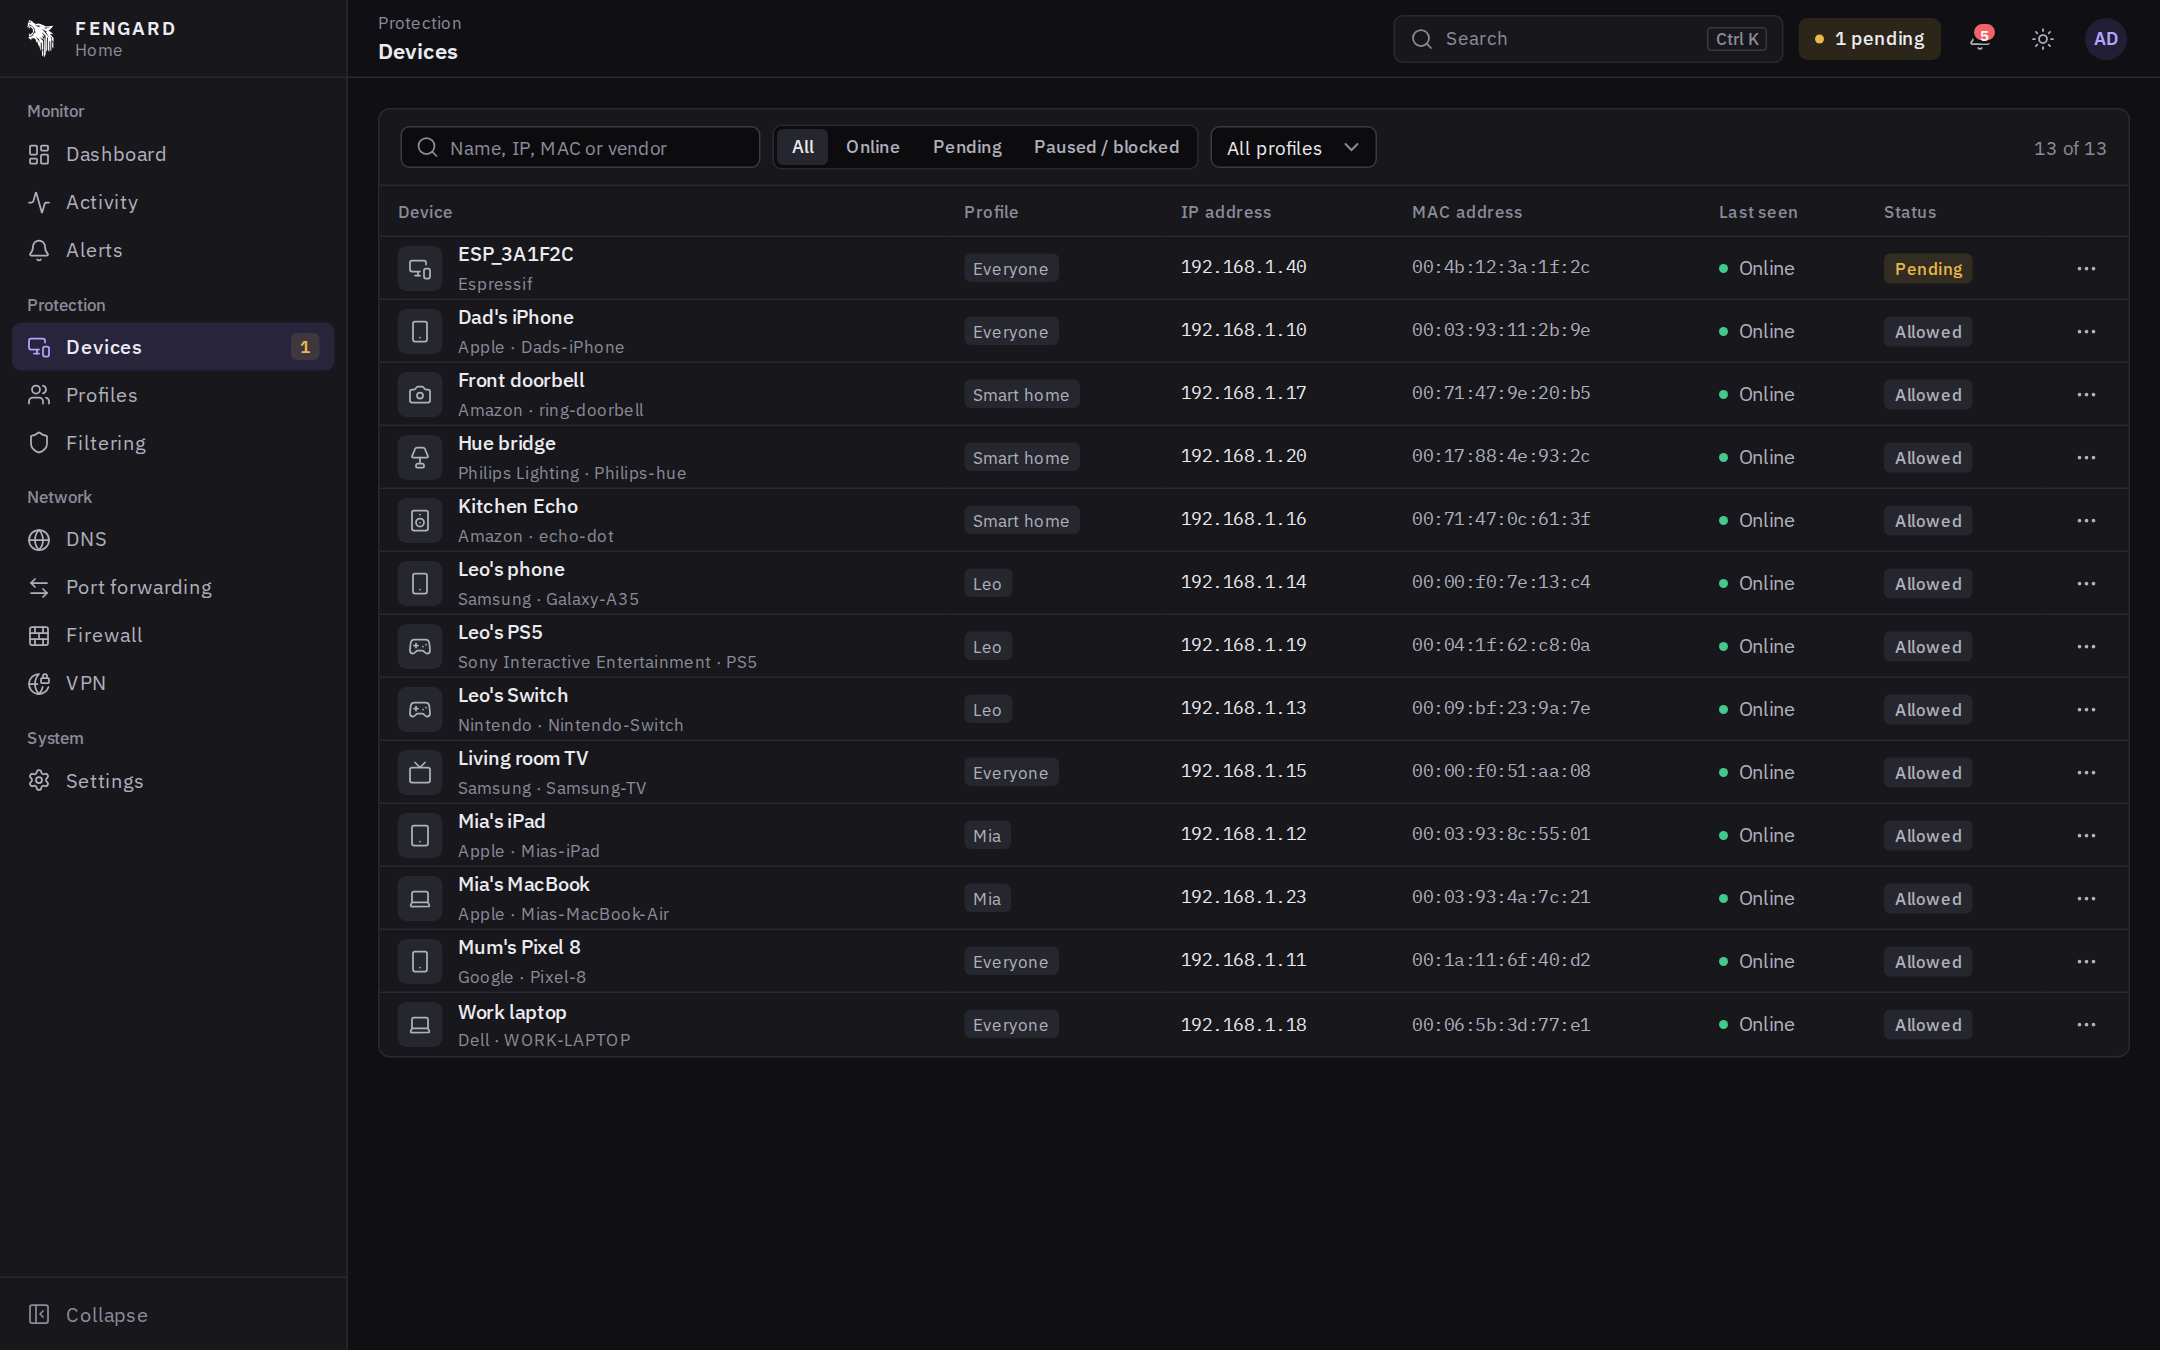This screenshot has width=2160, height=1350.
Task: Select the Mum's Pixel 8 device name
Action: pos(519,947)
